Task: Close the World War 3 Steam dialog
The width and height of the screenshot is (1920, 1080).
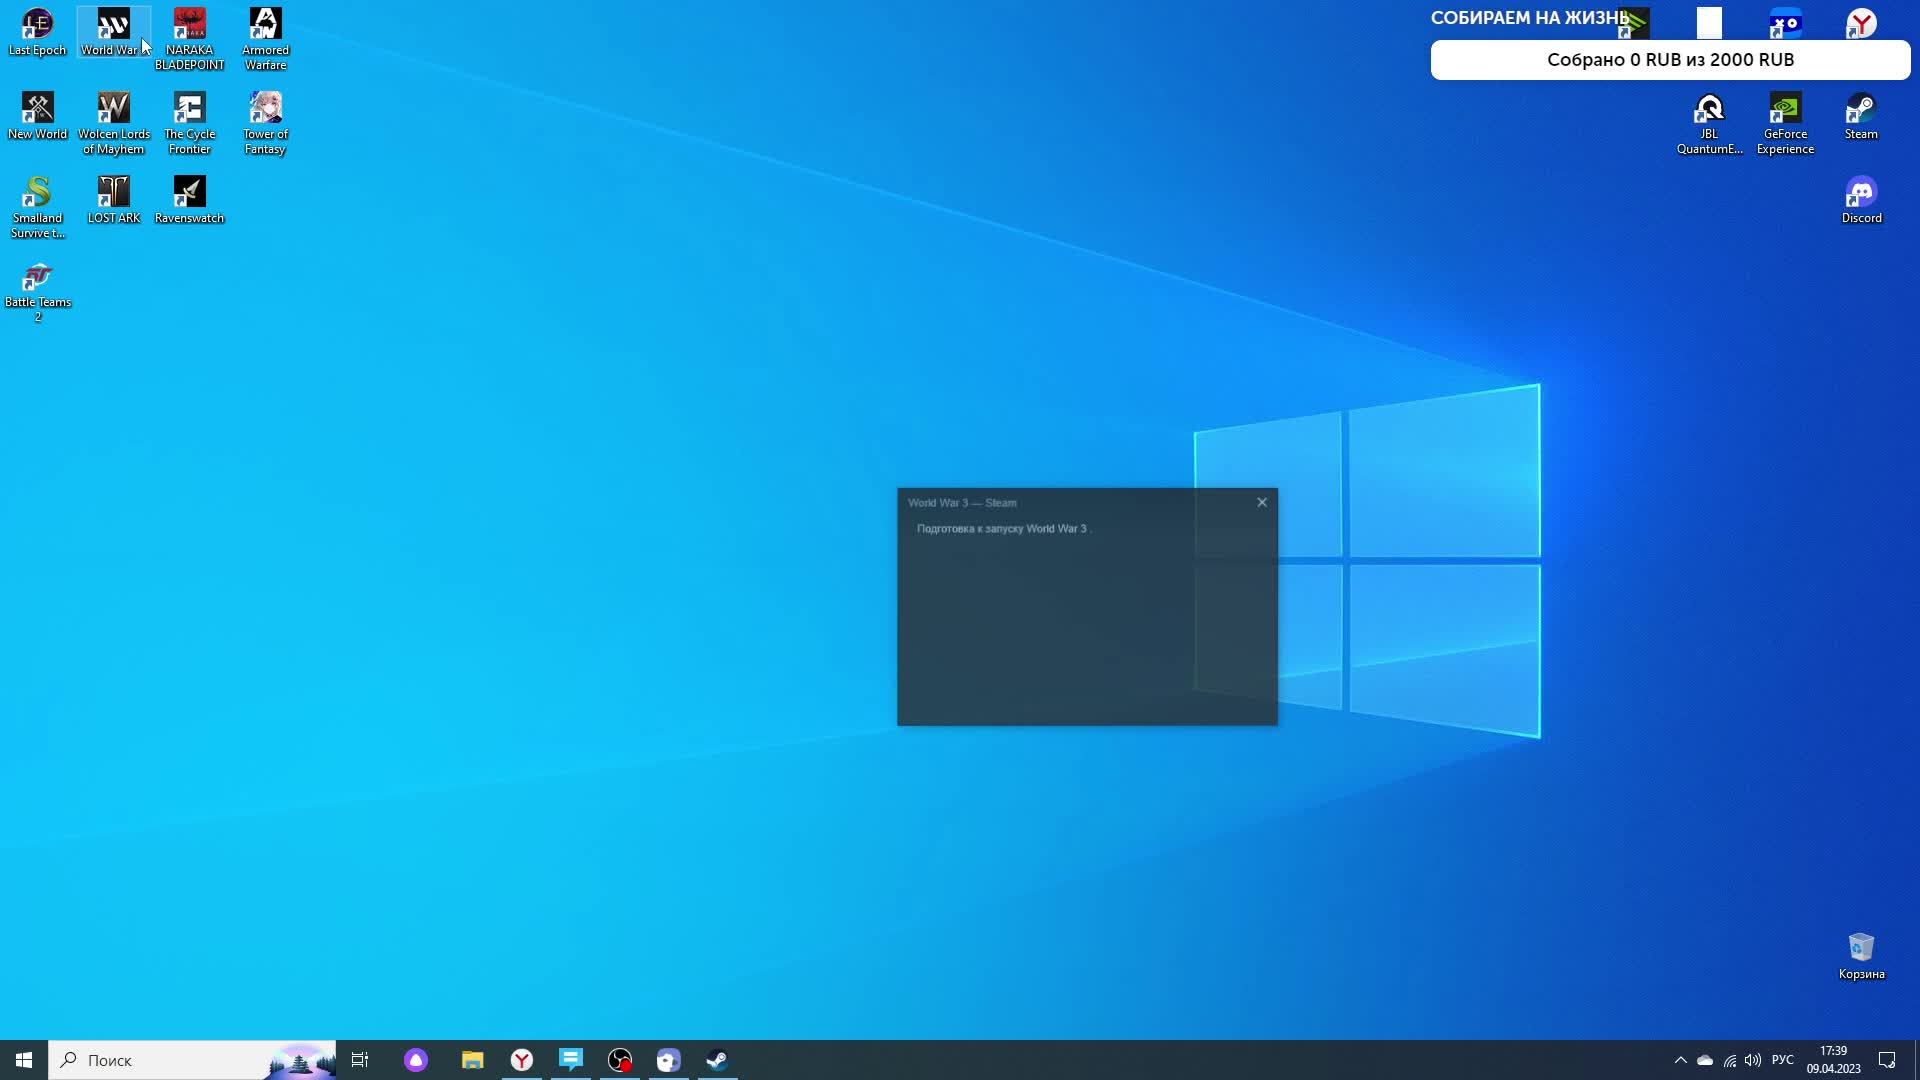Action: tap(1262, 502)
